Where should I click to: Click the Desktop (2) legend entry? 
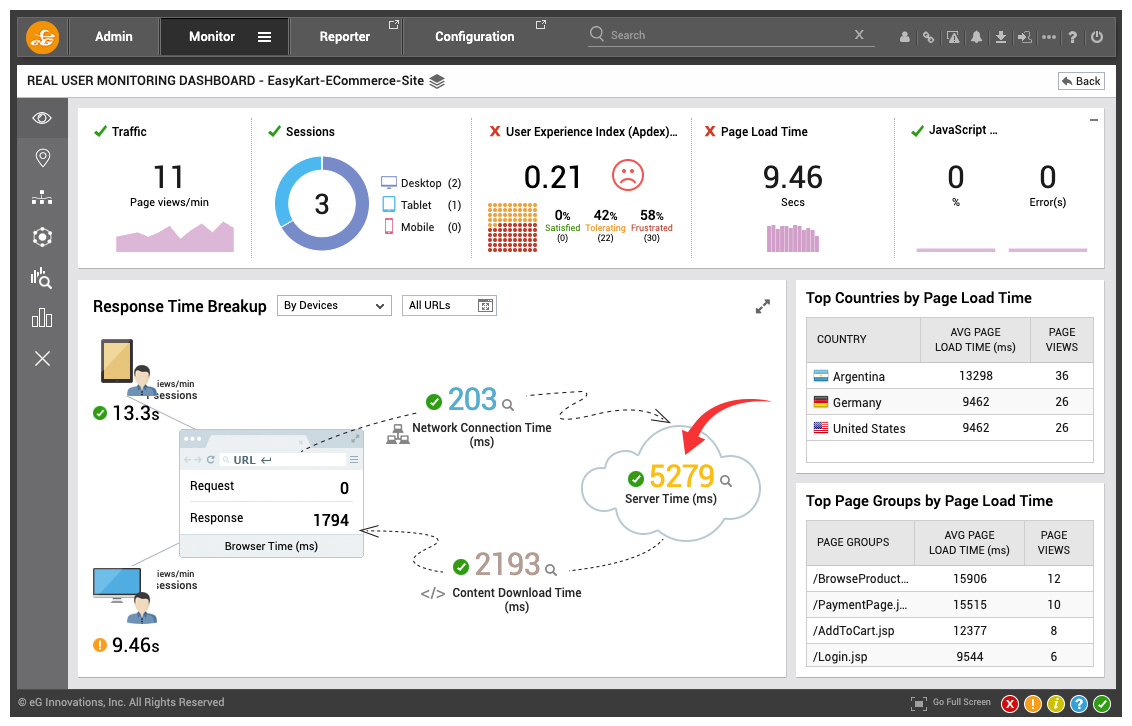[421, 183]
